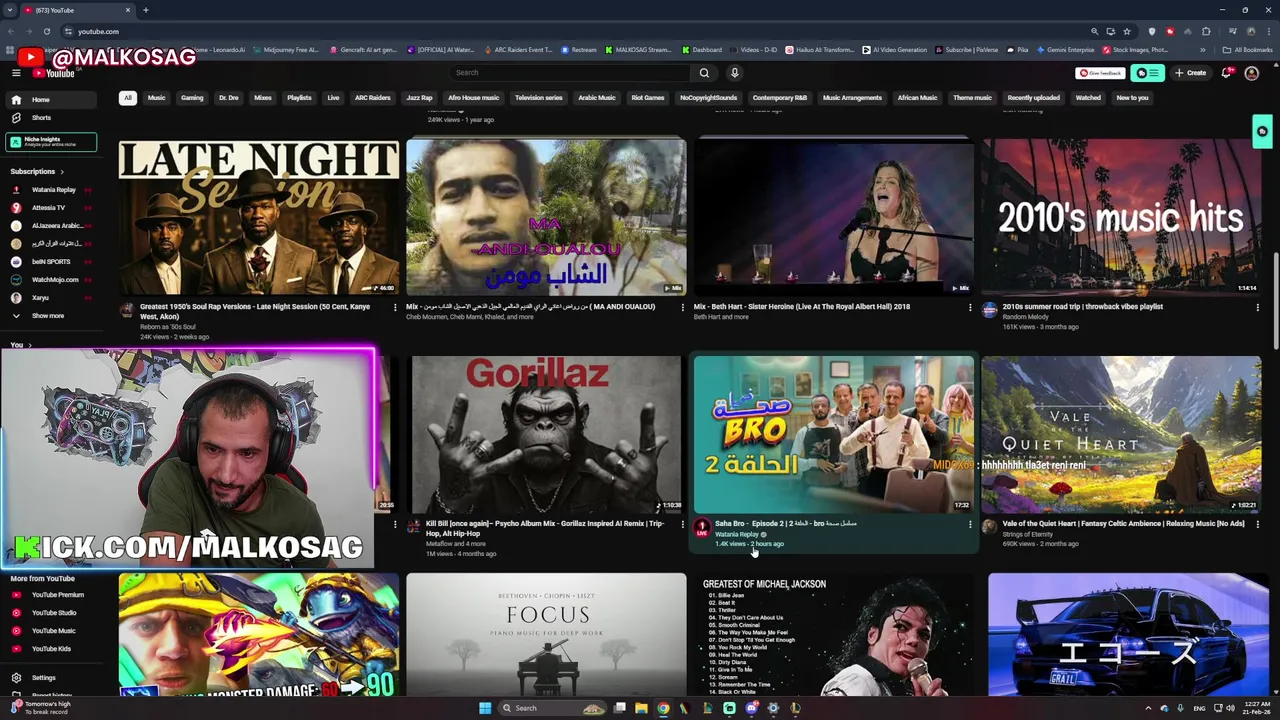Open the Watania Replay subscription

click(x=50, y=190)
